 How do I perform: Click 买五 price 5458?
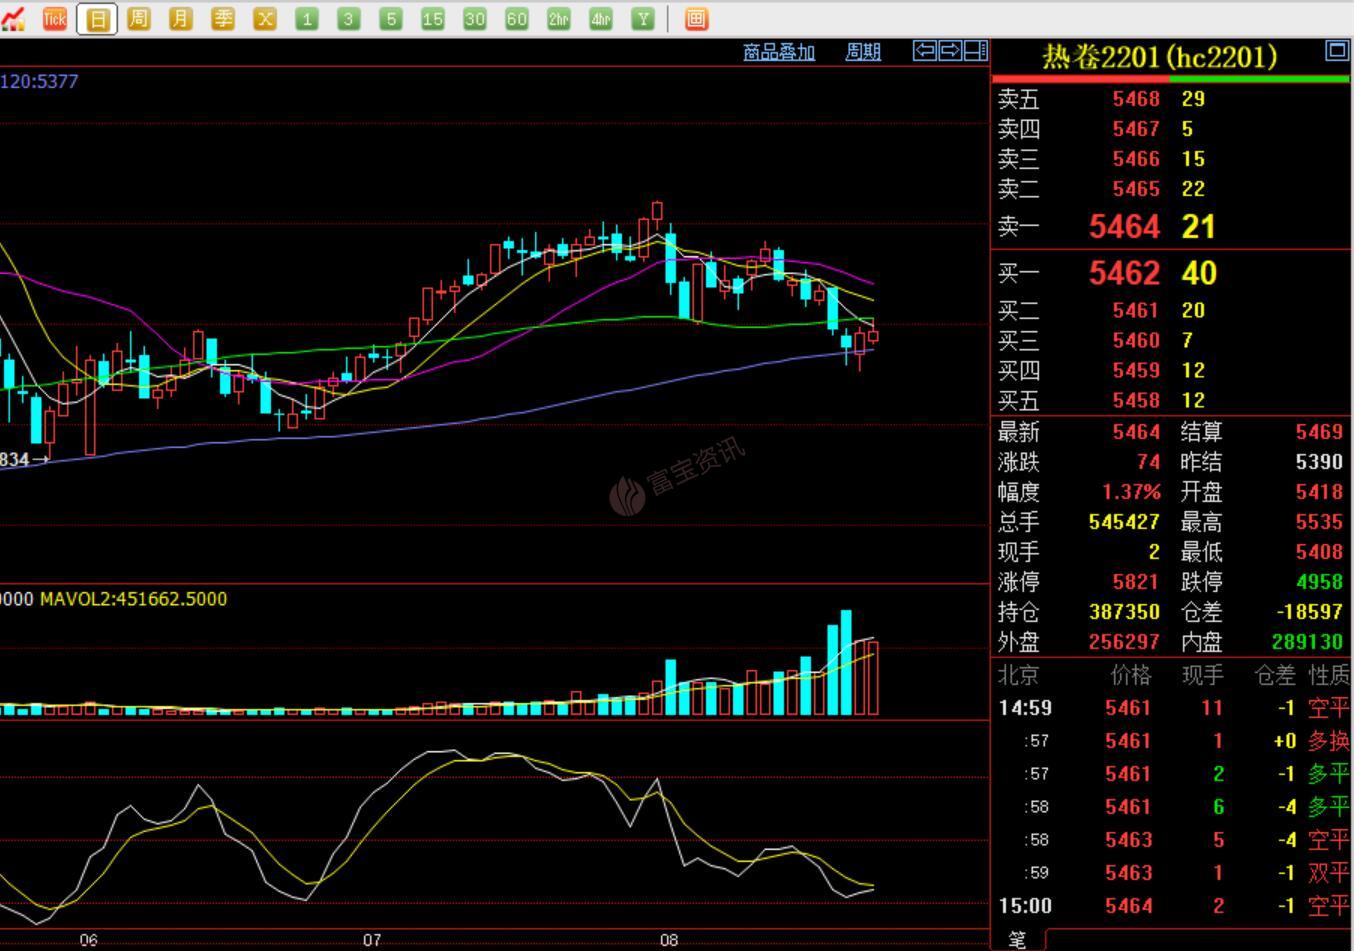tap(1136, 401)
